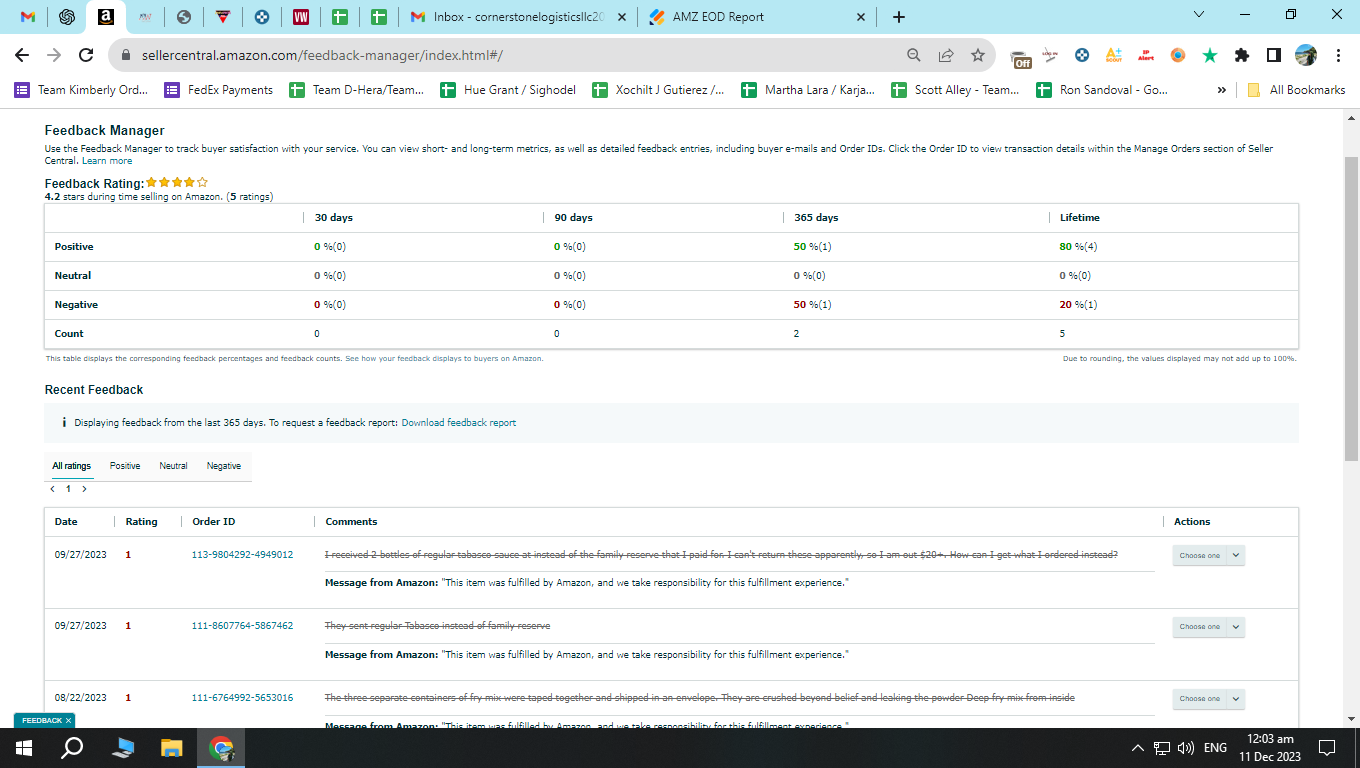Close the Inbox Gmail tab
Viewport: 1360px width, 768px height.
(621, 17)
